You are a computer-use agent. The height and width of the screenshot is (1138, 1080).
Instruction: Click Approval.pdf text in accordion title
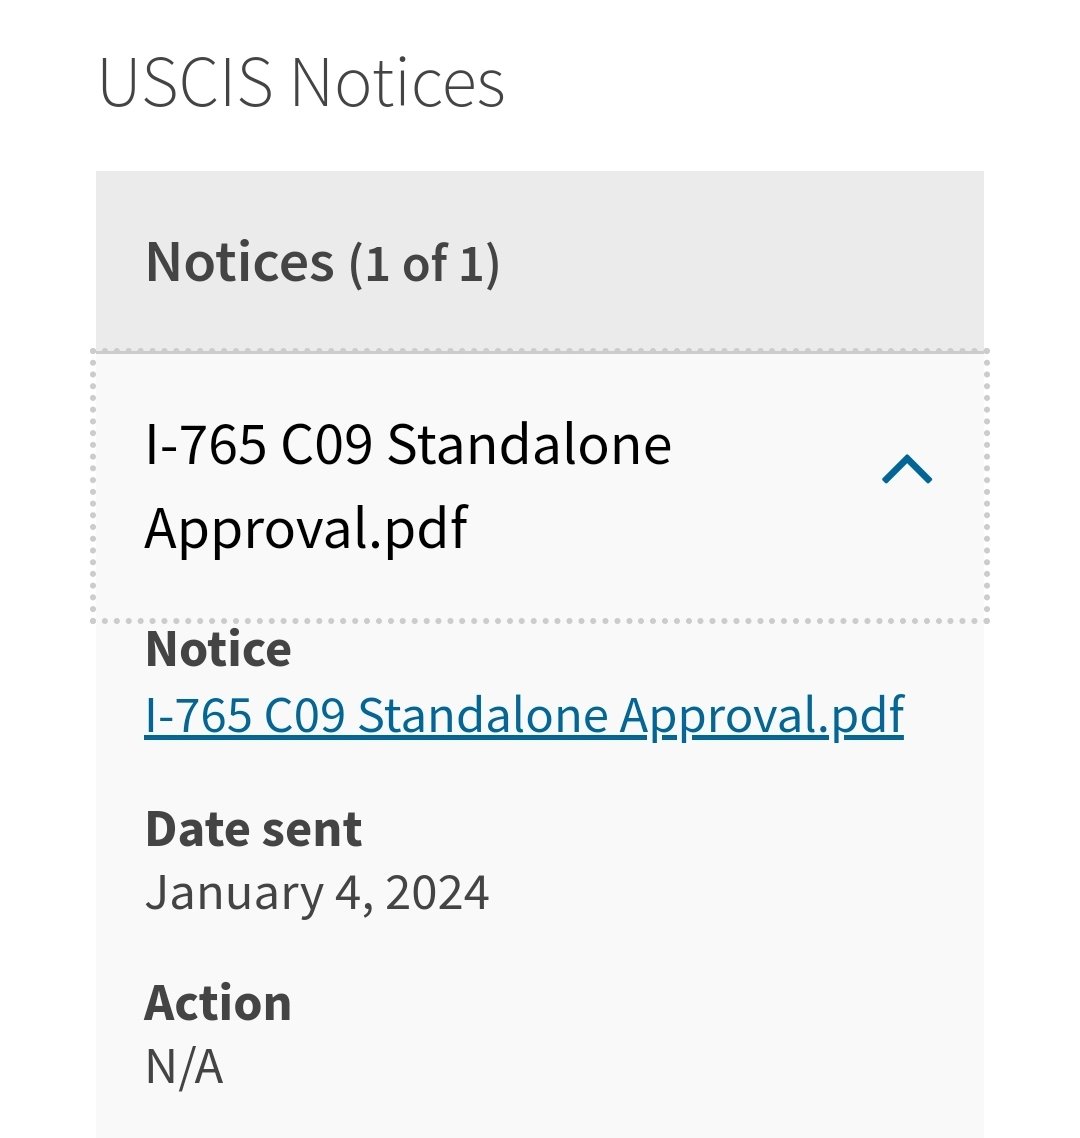tap(306, 530)
